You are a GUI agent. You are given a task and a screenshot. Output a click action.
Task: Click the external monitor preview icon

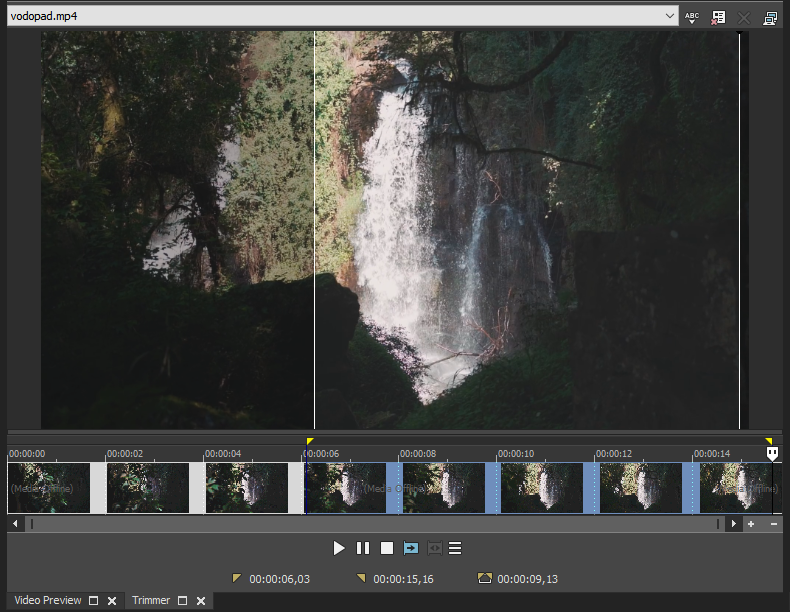point(770,17)
